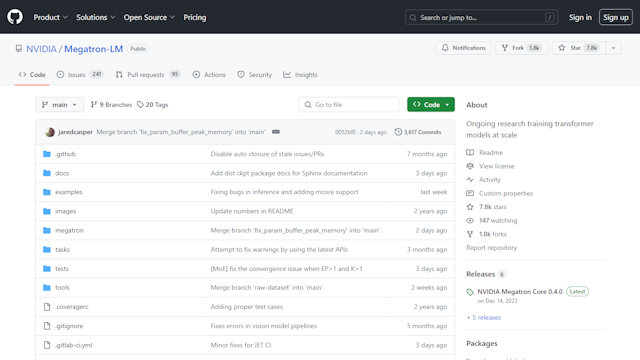The width and height of the screenshot is (640, 360).
Task: Switch to the Code tab
Action: (32, 75)
